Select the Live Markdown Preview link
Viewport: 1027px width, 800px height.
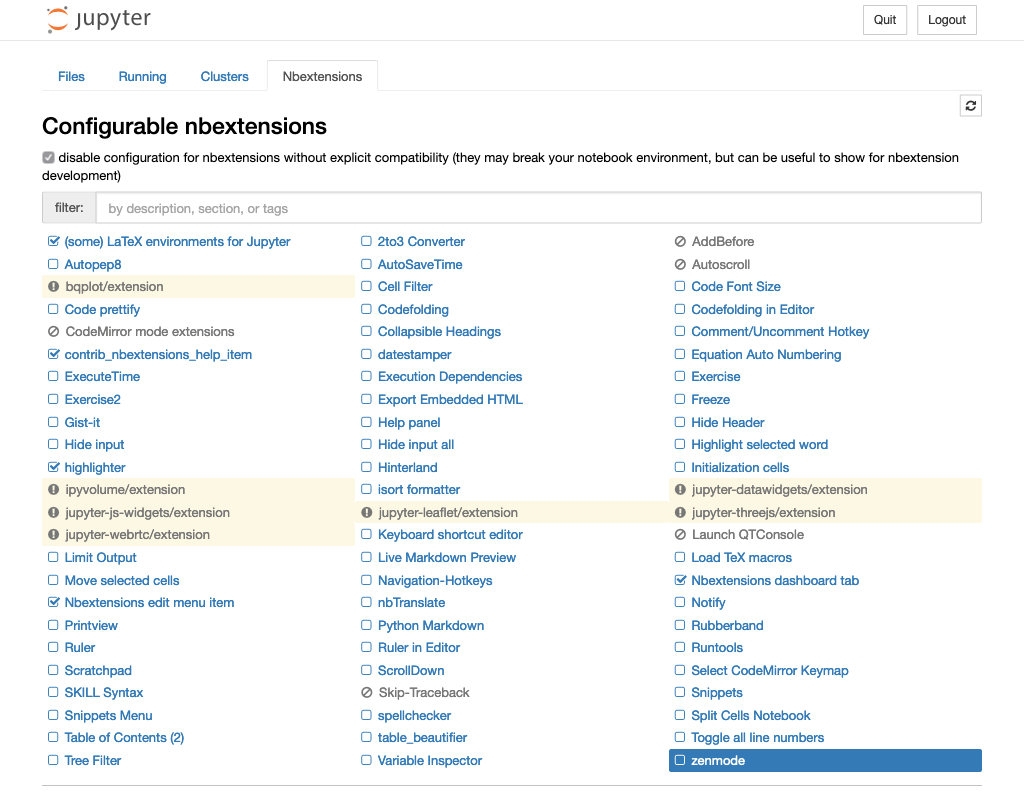(447, 558)
